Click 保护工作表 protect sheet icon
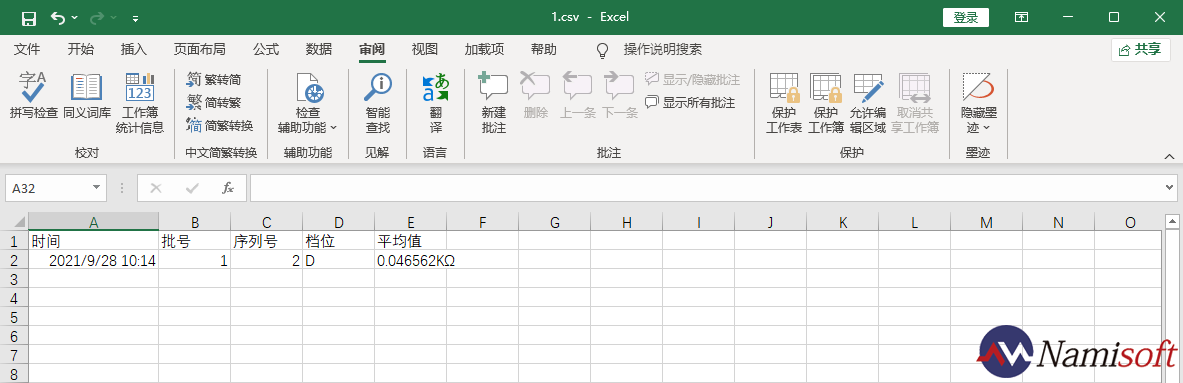1183x383 pixels. pyautogui.click(x=784, y=87)
